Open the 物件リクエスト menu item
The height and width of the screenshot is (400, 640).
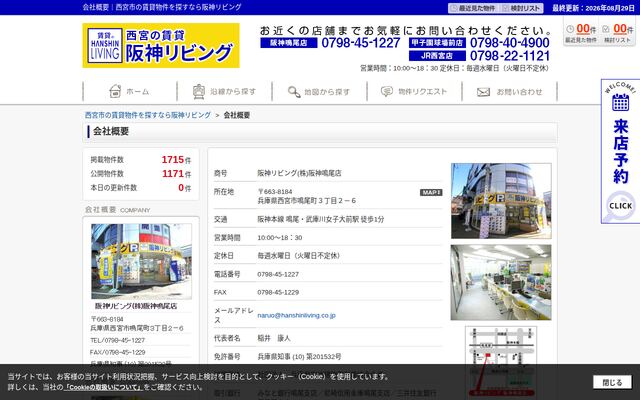point(414,91)
